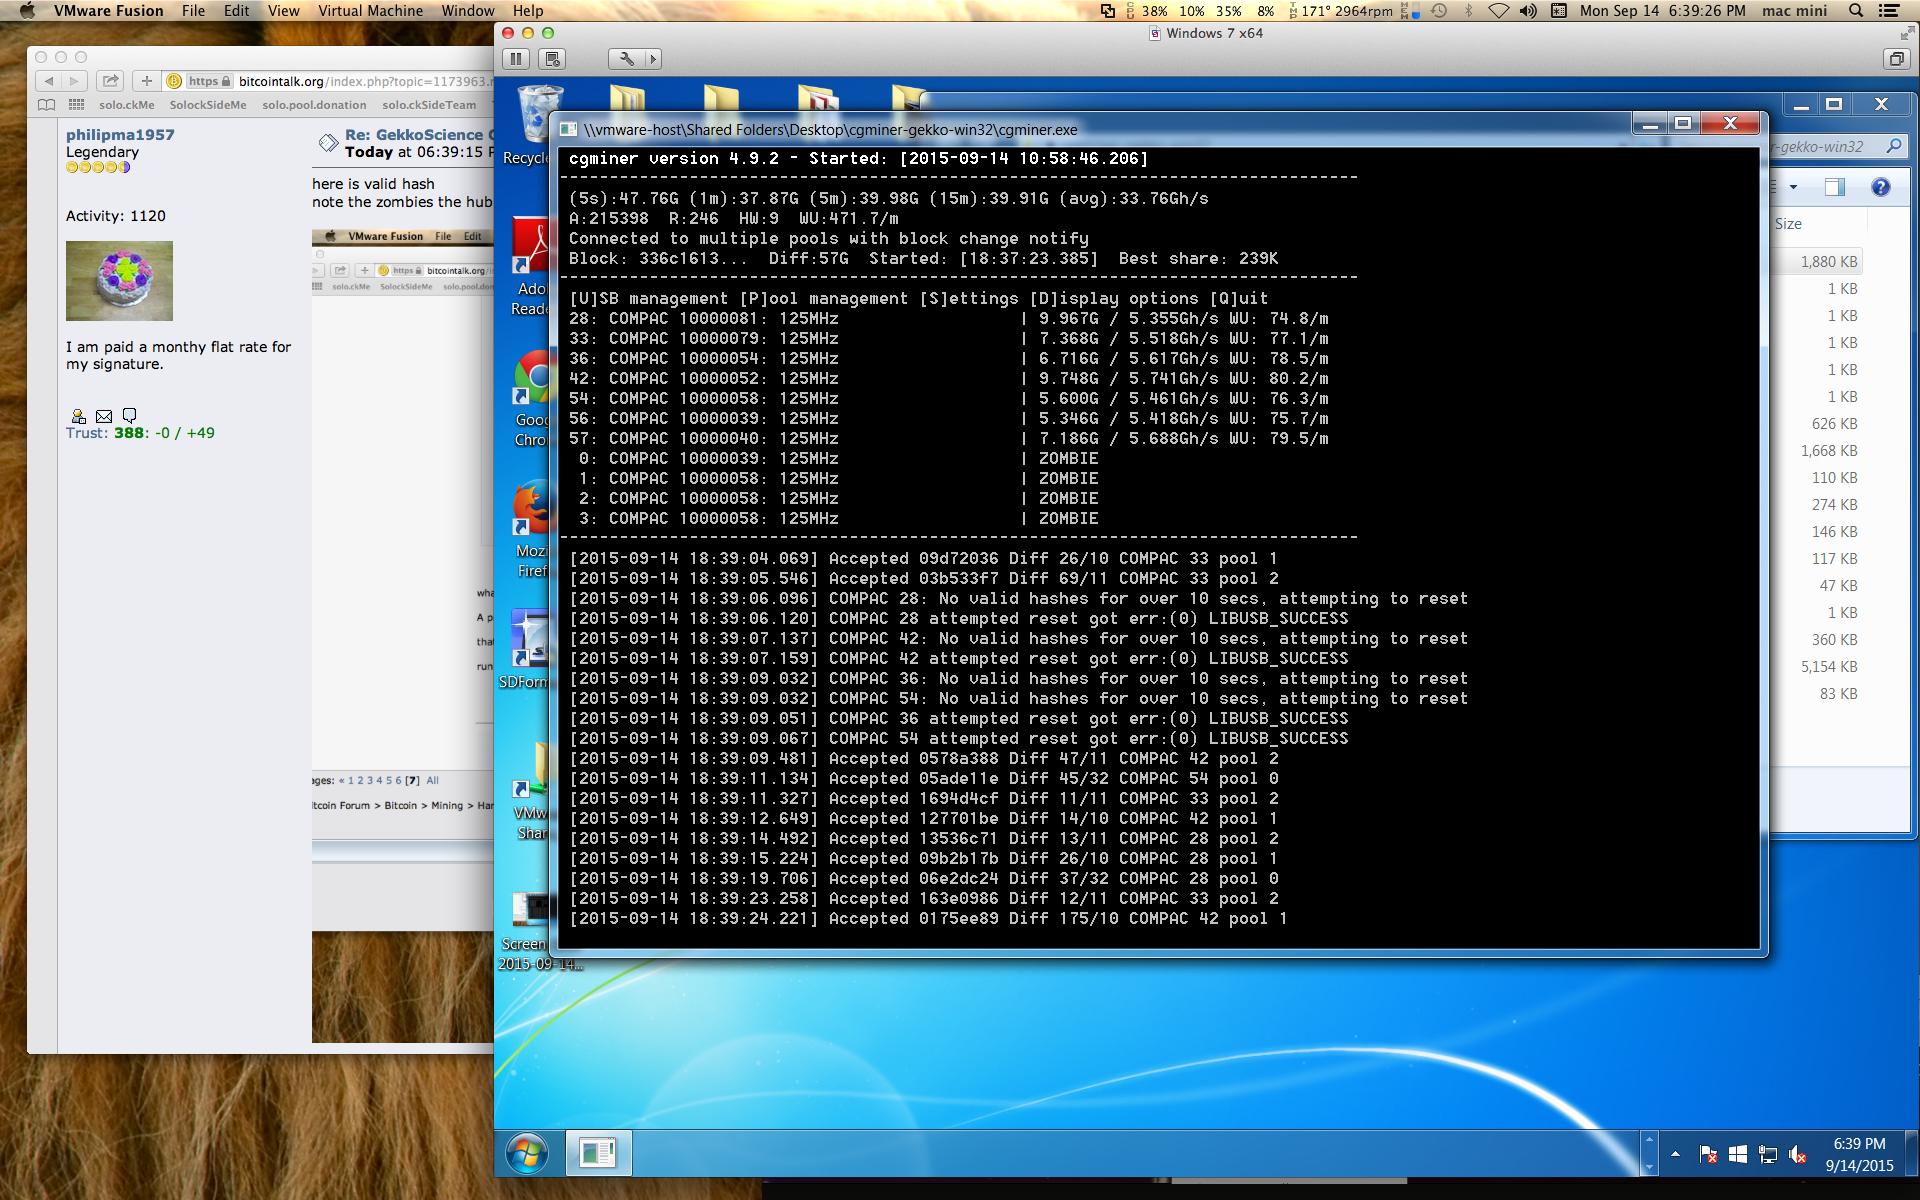View philipma1957's profile via the person icon

pos(78,416)
